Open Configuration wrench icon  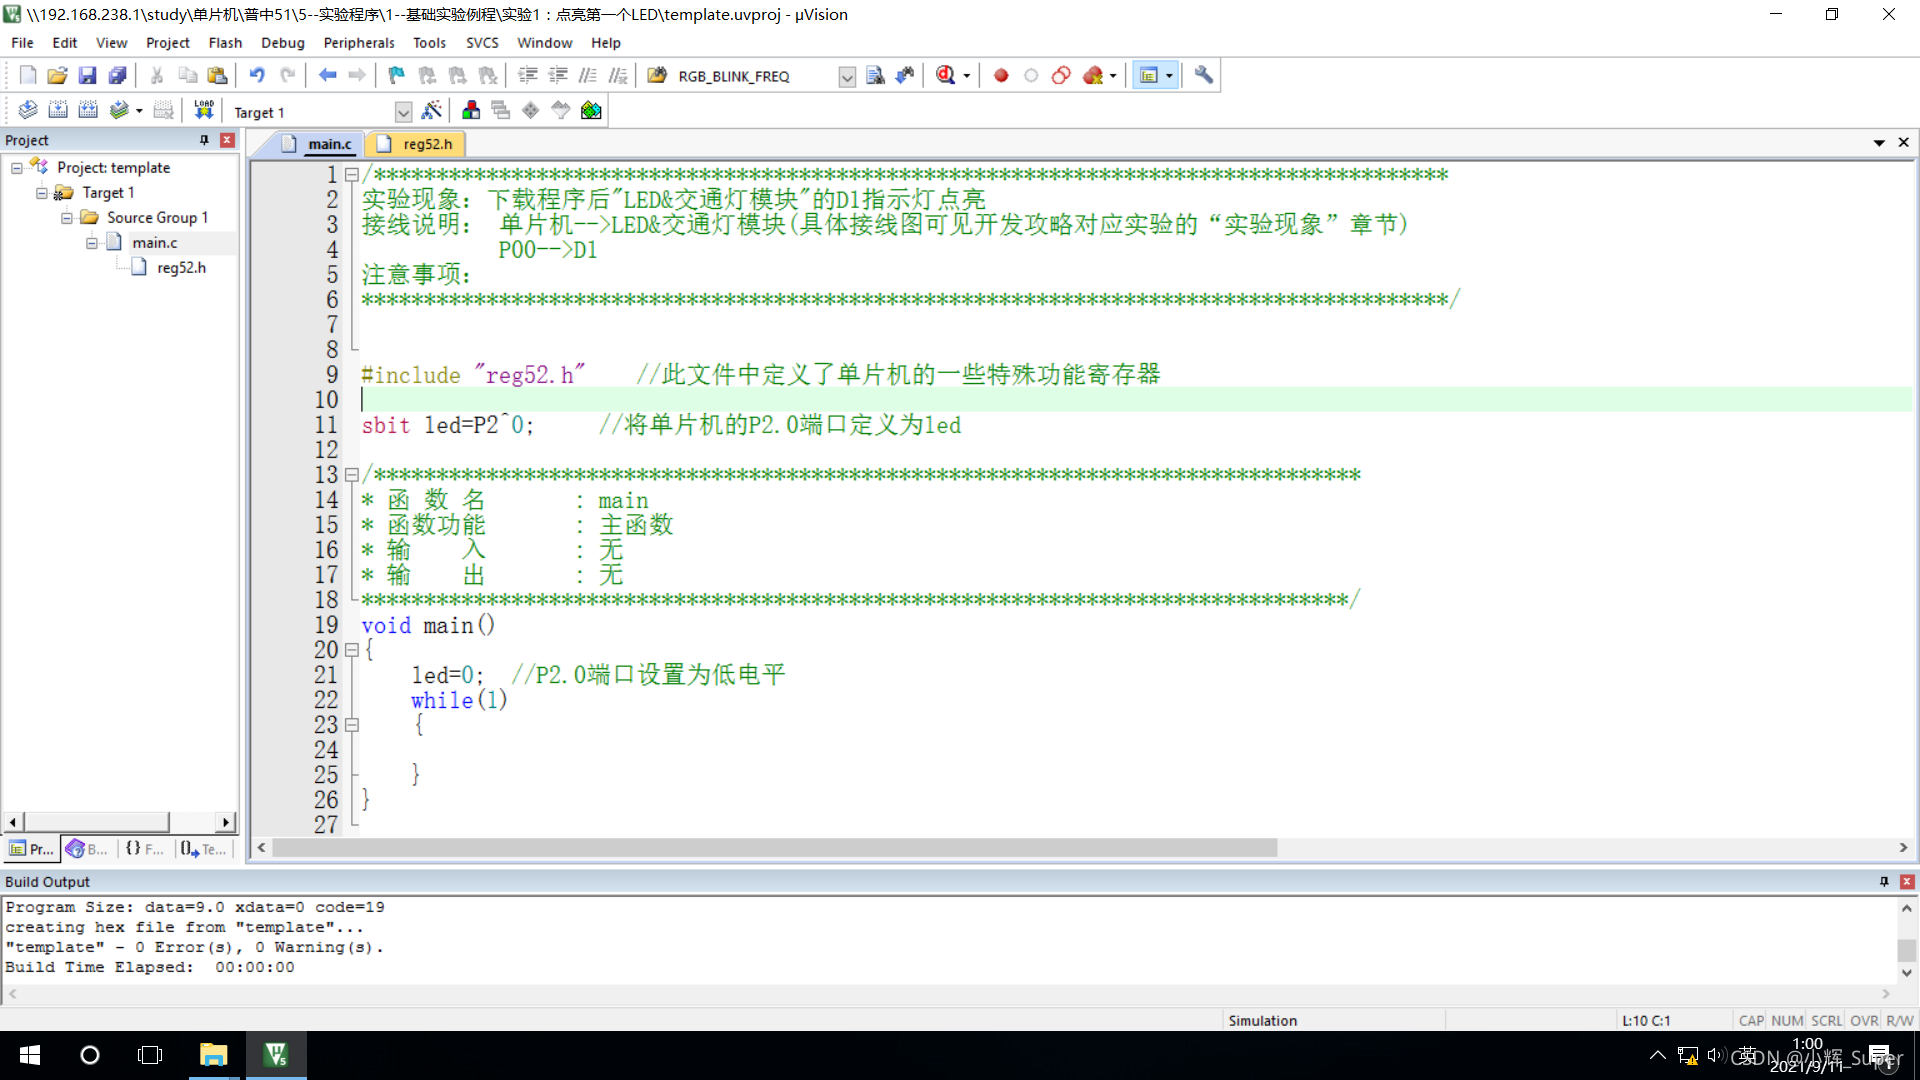[x=1203, y=75]
